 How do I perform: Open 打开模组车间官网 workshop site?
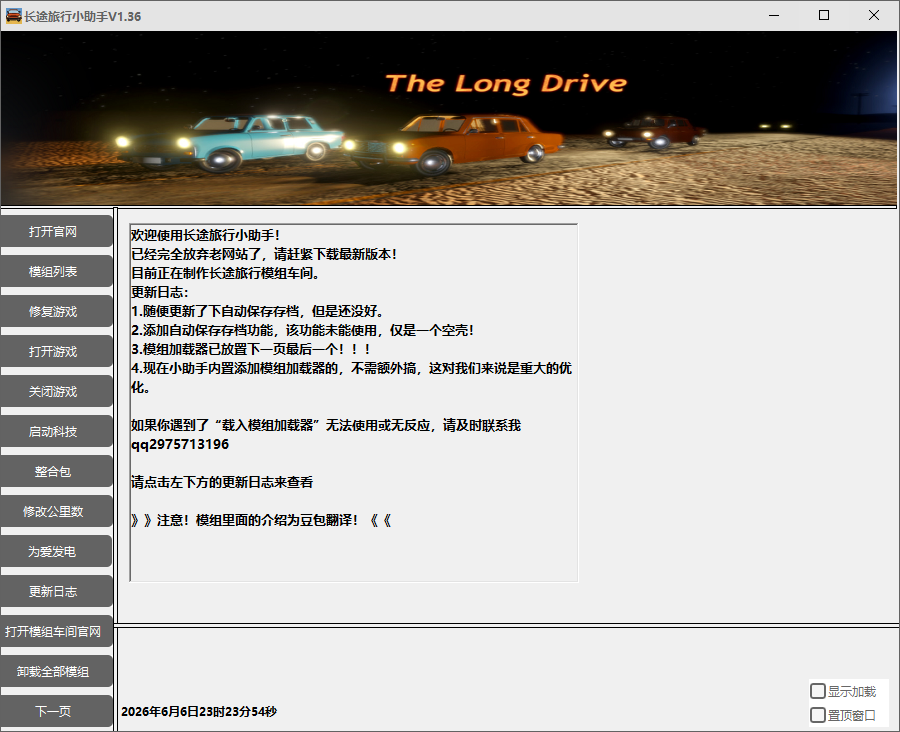56,632
